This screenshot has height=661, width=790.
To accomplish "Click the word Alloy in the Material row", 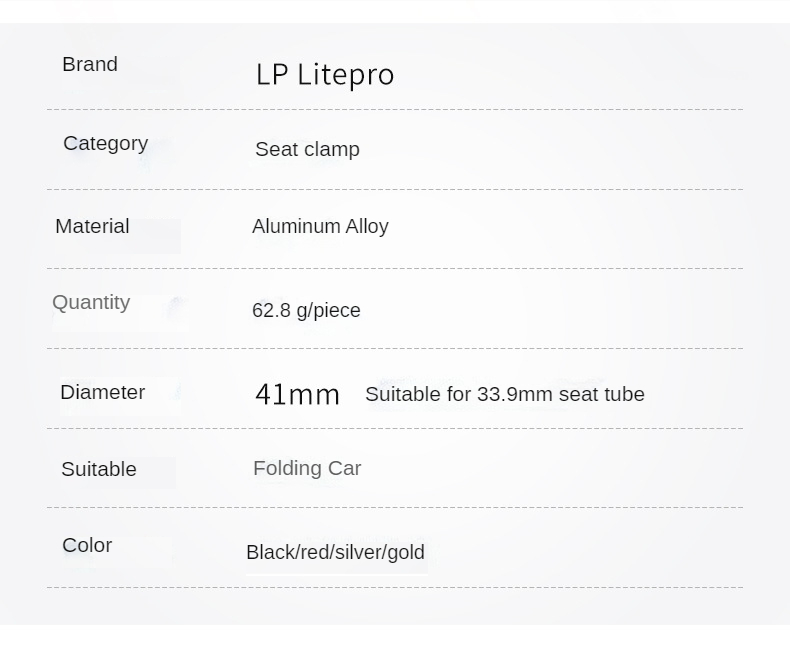I will point(368,226).
